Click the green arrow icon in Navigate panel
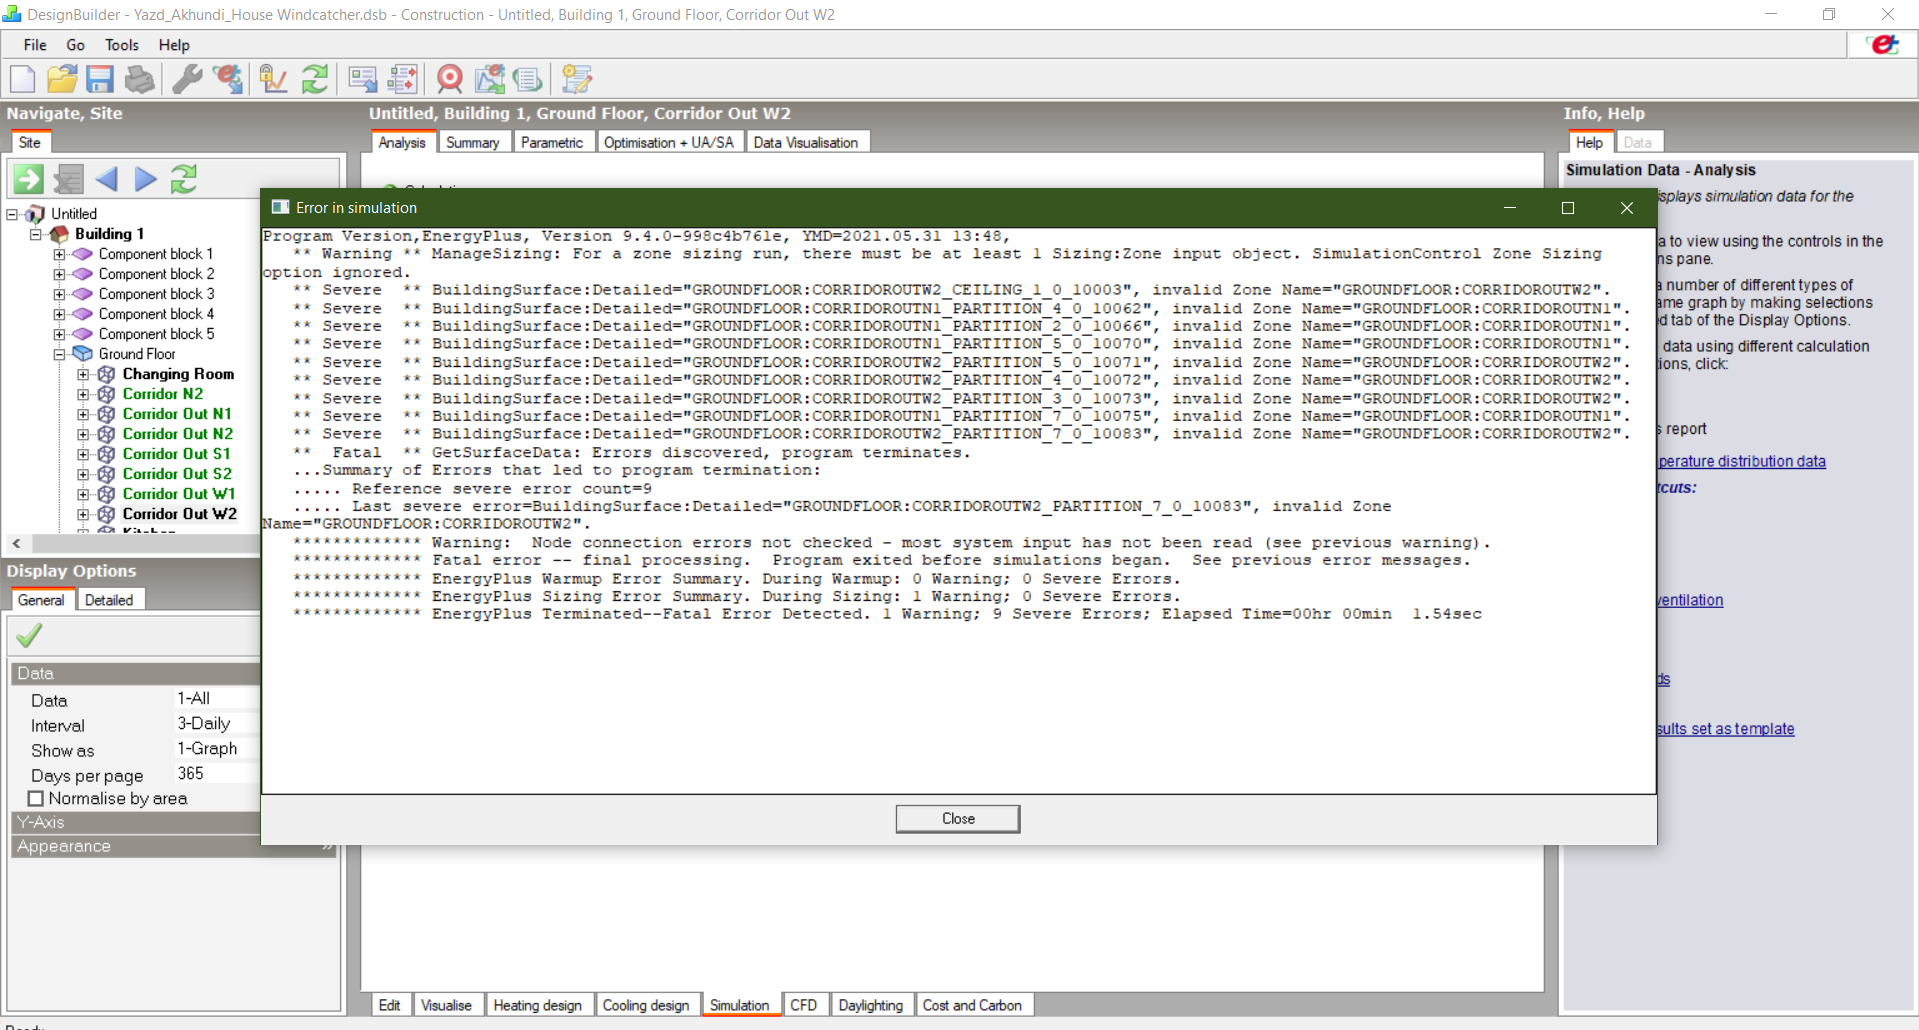Image resolution: width=1919 pixels, height=1030 pixels. tap(28, 179)
